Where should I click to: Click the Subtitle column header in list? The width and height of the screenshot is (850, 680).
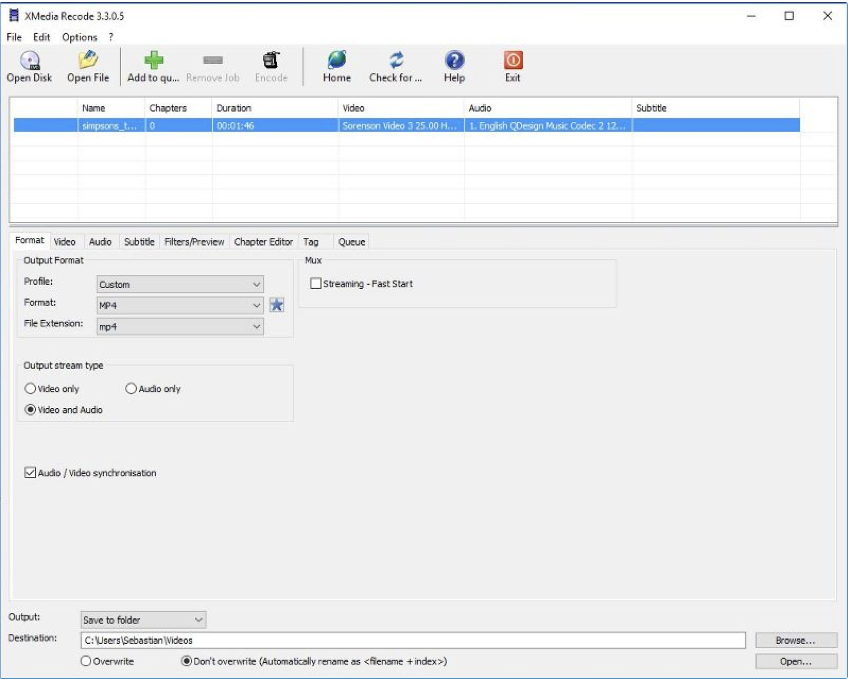716,108
